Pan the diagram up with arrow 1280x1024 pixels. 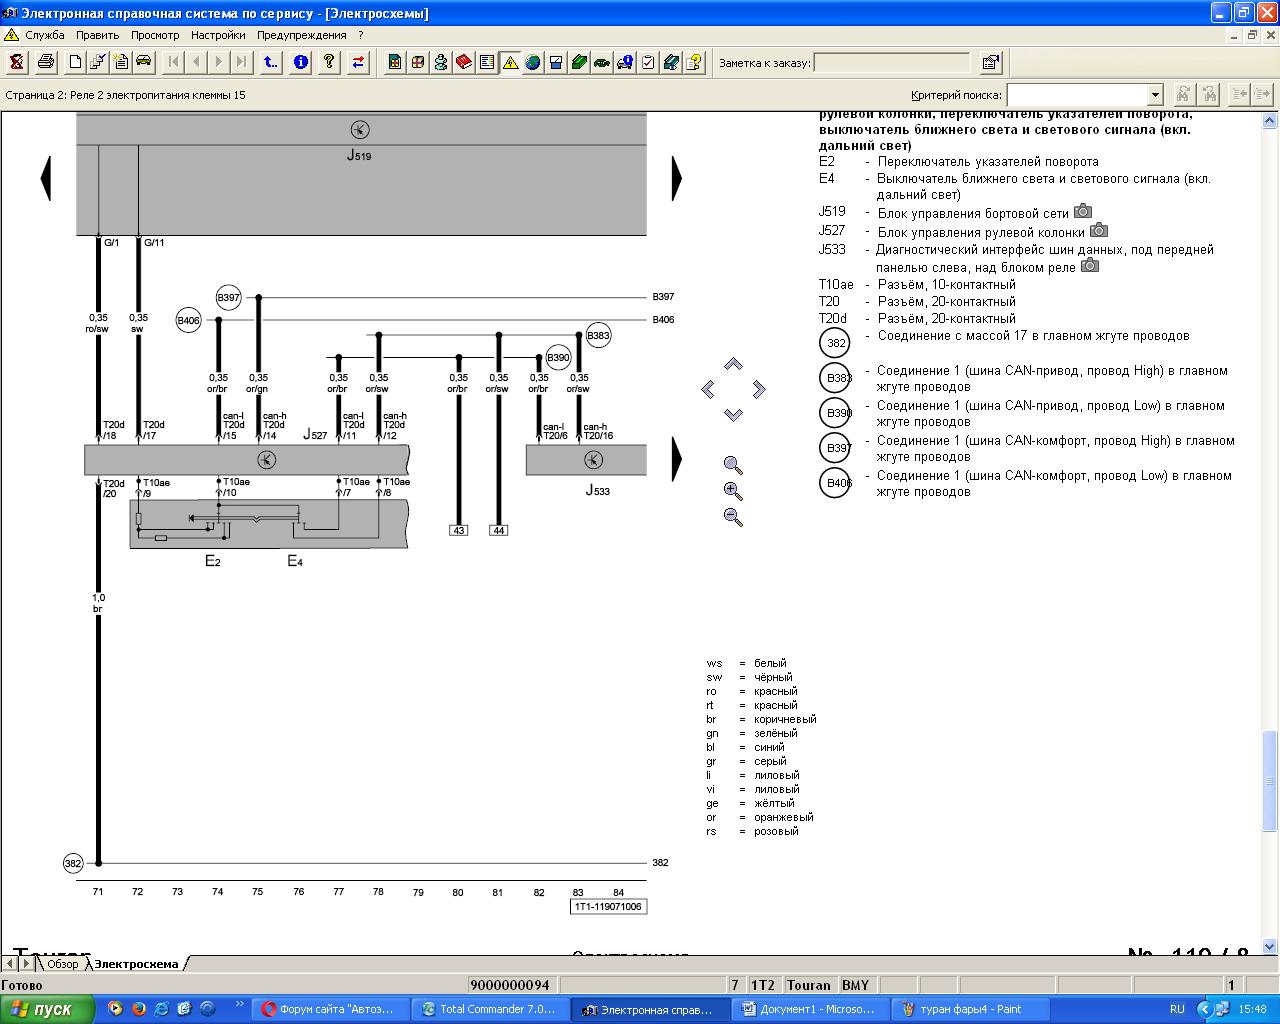click(x=733, y=365)
